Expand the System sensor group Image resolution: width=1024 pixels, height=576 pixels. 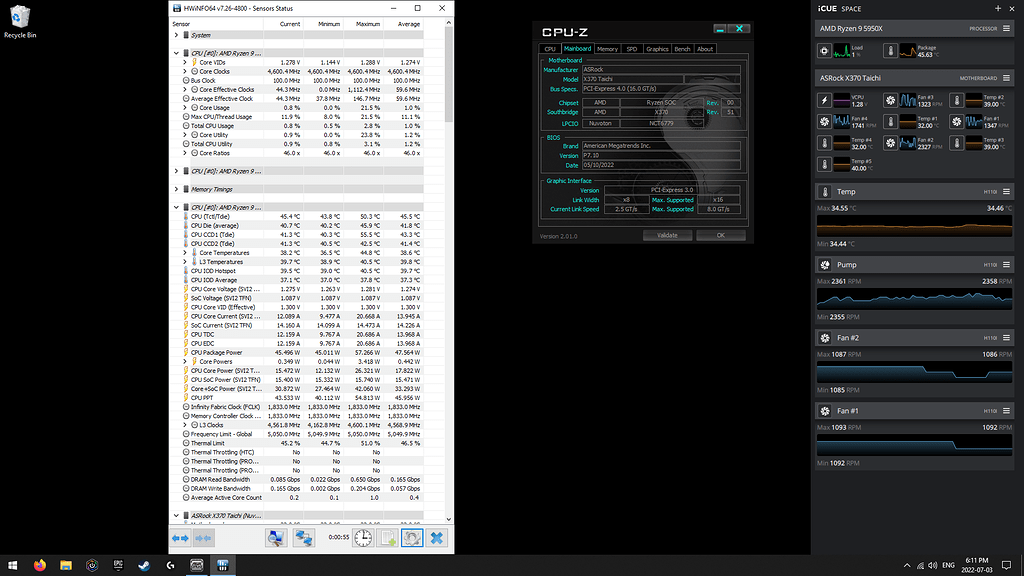point(177,35)
